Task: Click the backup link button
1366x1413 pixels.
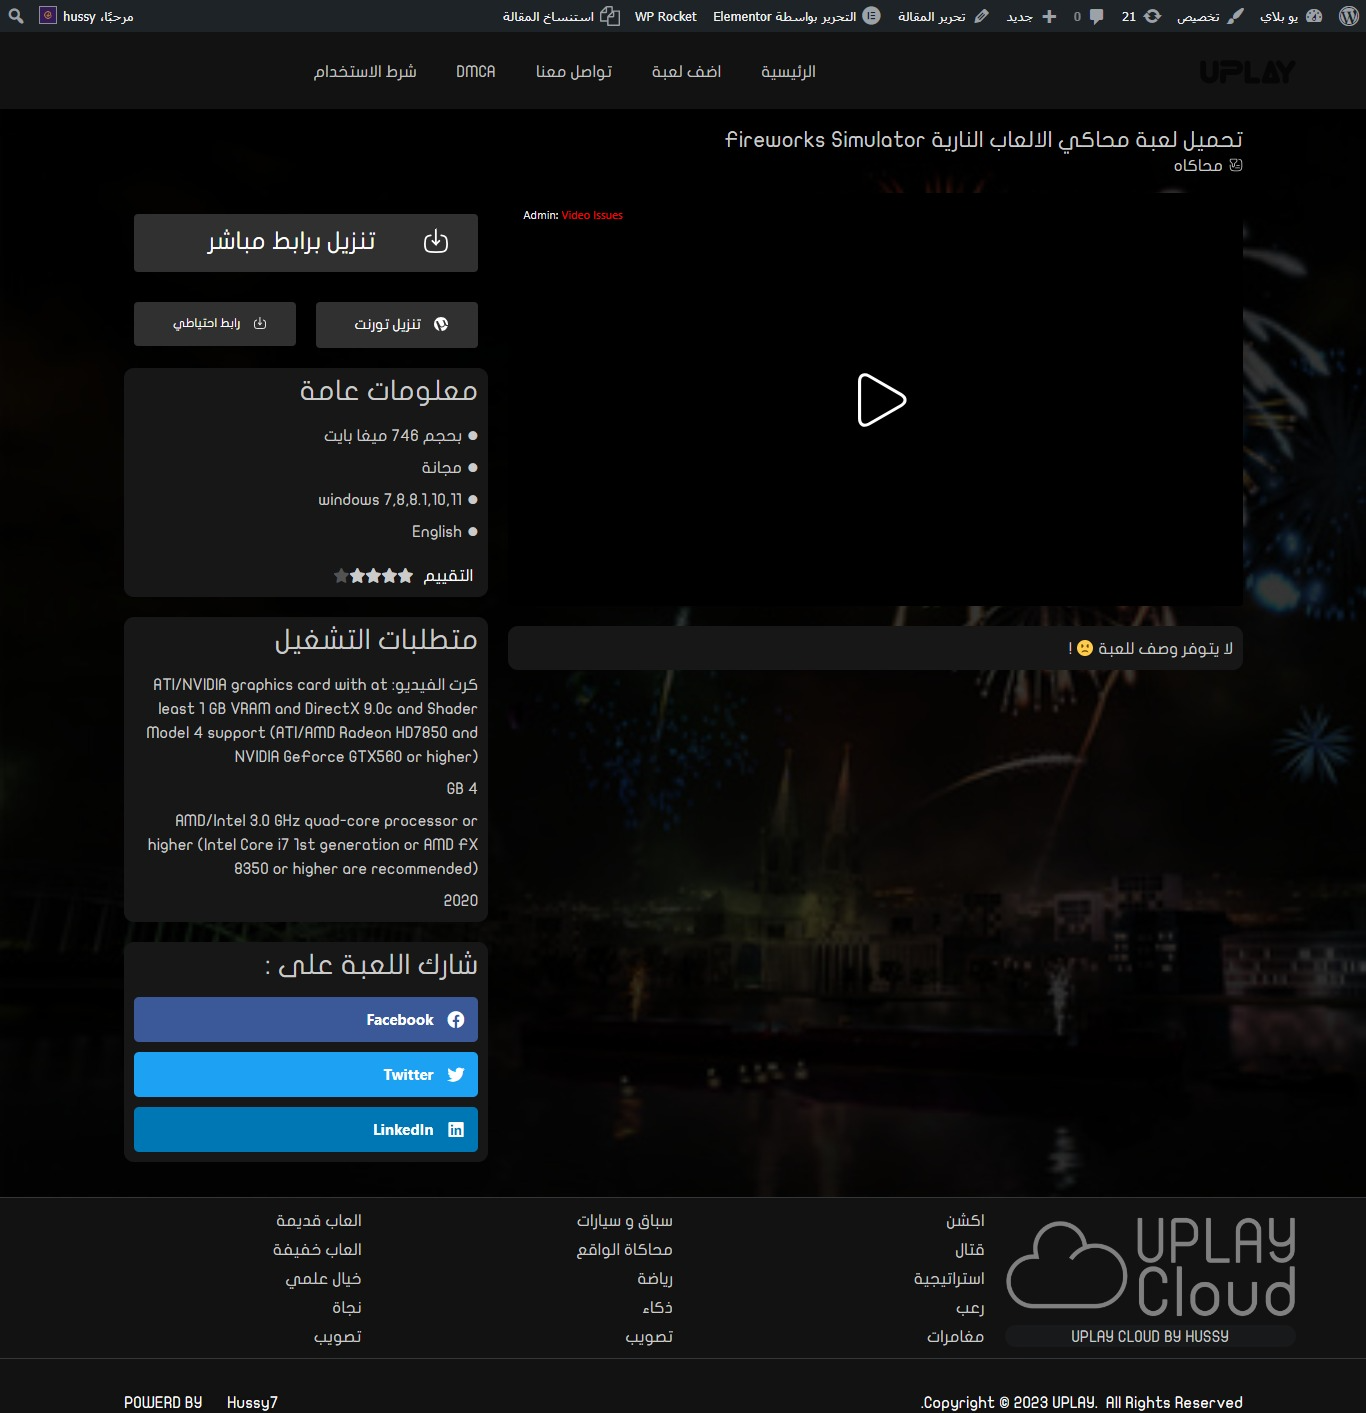Action: [215, 323]
